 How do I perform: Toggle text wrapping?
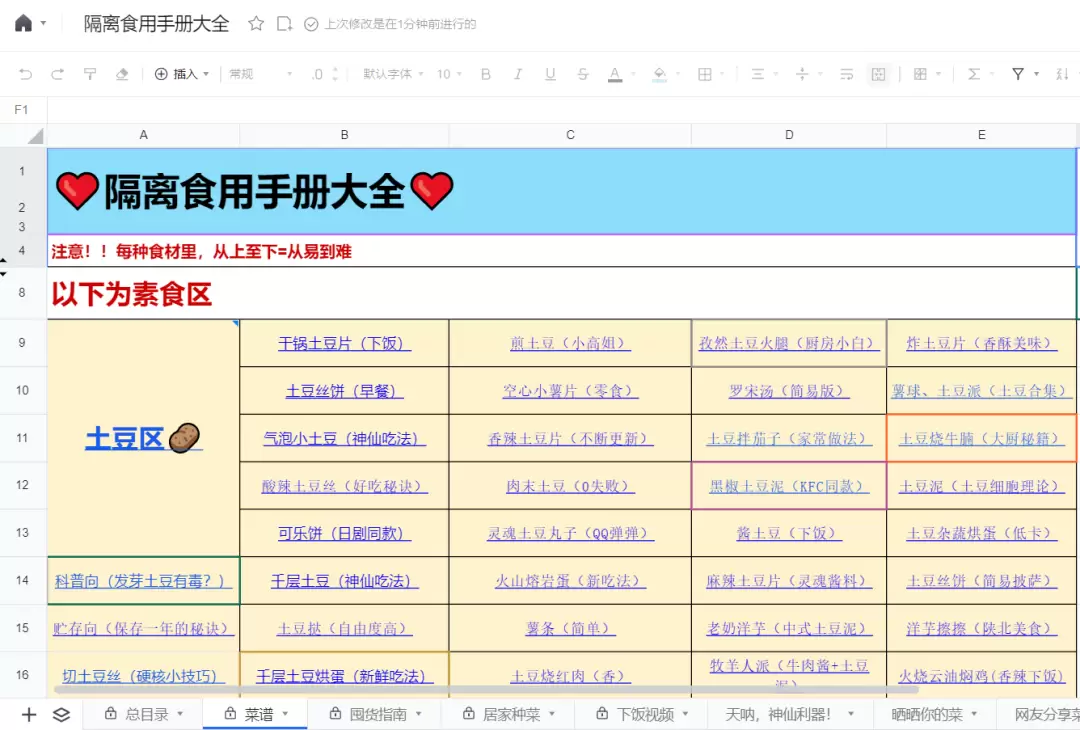pyautogui.click(x=847, y=74)
